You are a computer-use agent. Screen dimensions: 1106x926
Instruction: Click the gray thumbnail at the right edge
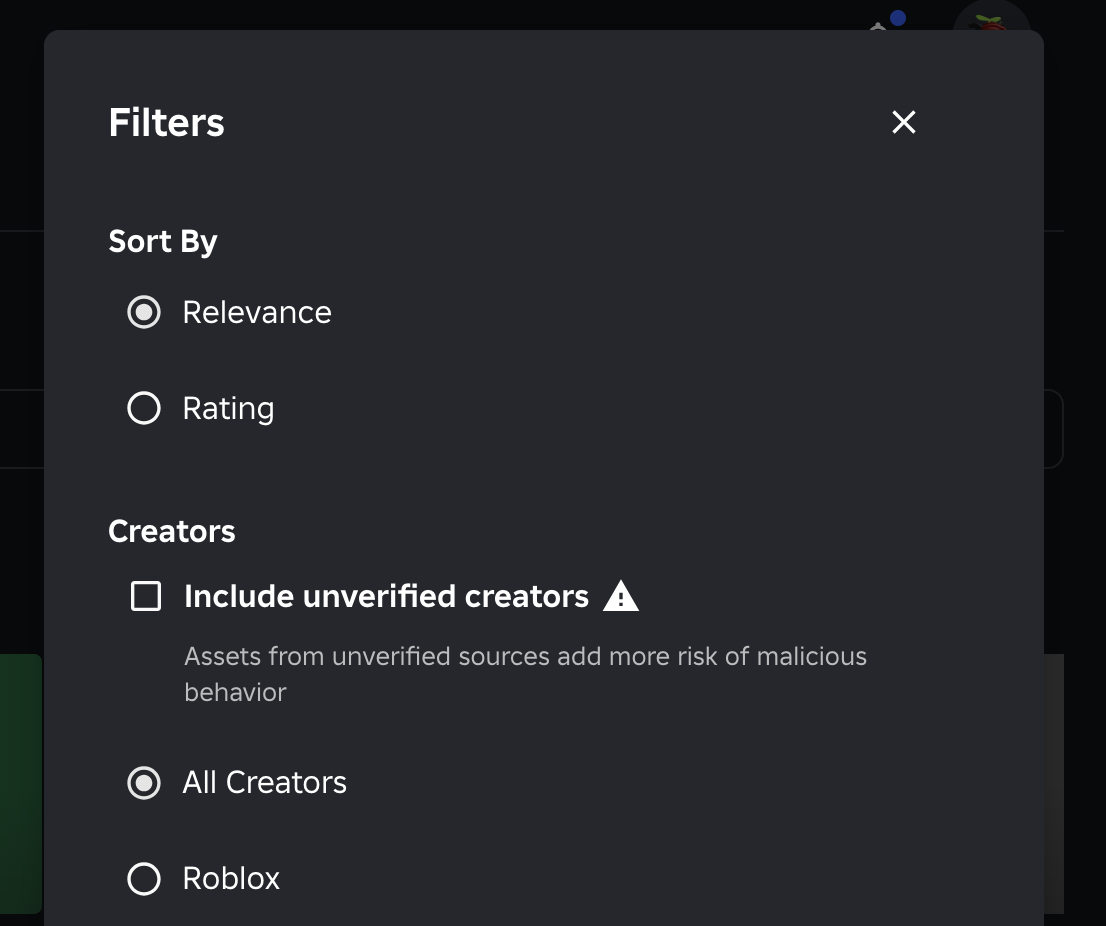tap(1054, 782)
